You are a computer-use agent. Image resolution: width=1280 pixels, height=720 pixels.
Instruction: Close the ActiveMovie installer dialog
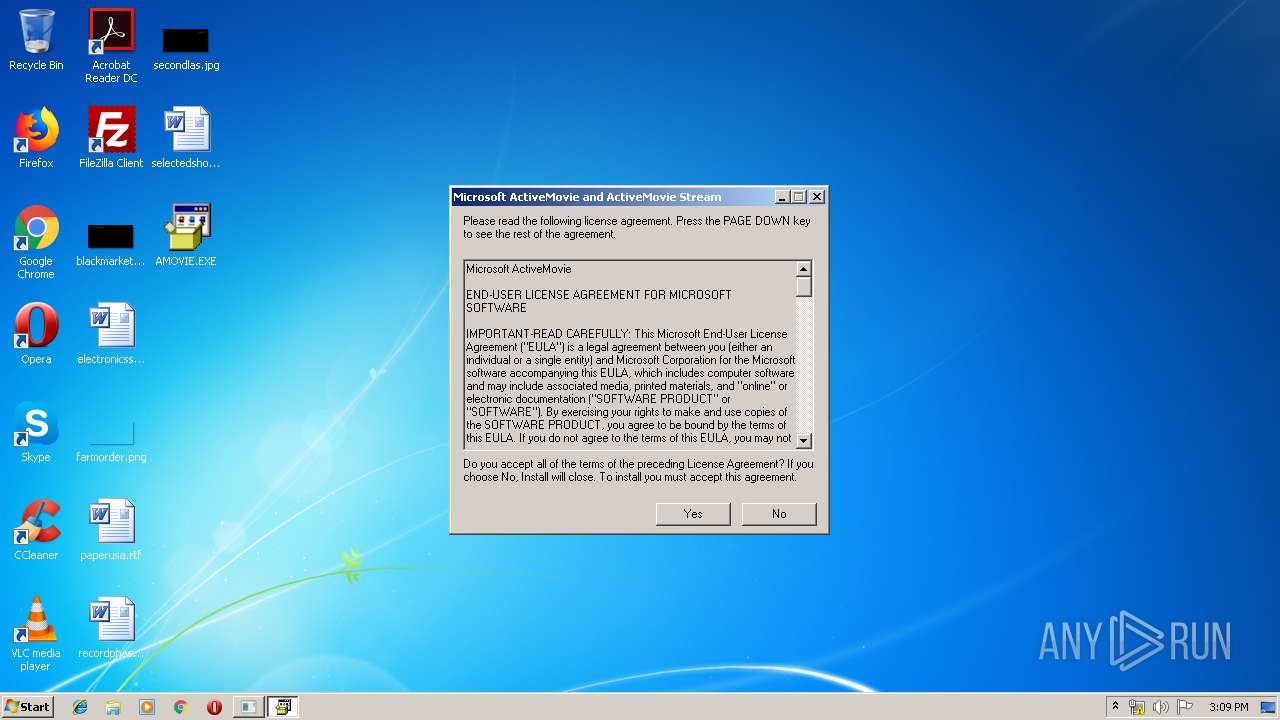point(817,197)
